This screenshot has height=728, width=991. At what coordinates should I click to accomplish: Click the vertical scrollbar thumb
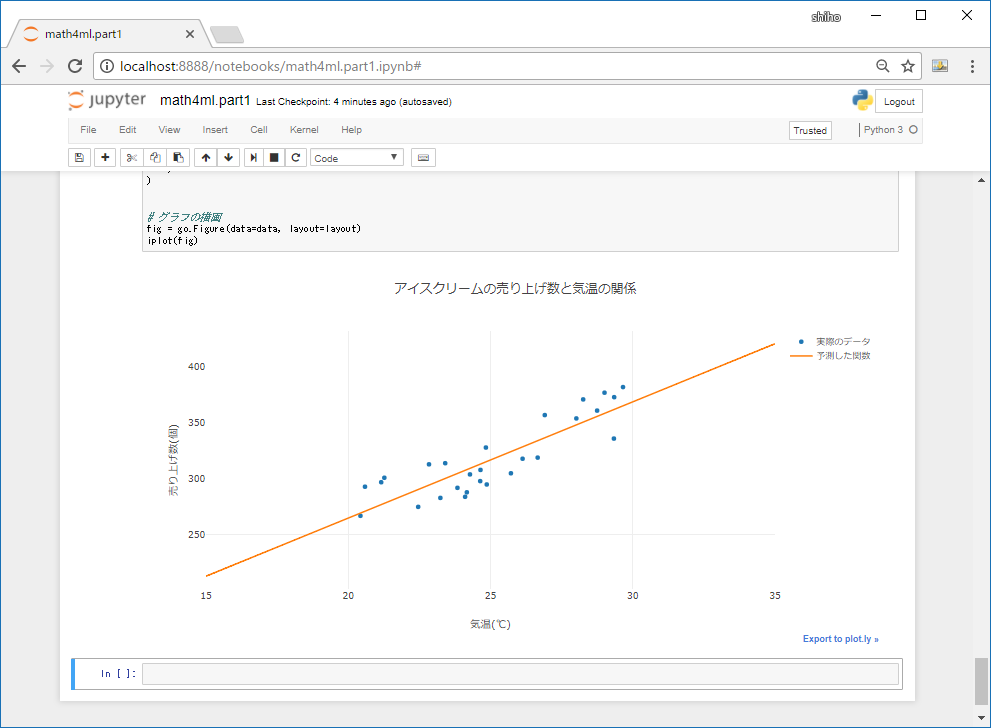coord(981,681)
